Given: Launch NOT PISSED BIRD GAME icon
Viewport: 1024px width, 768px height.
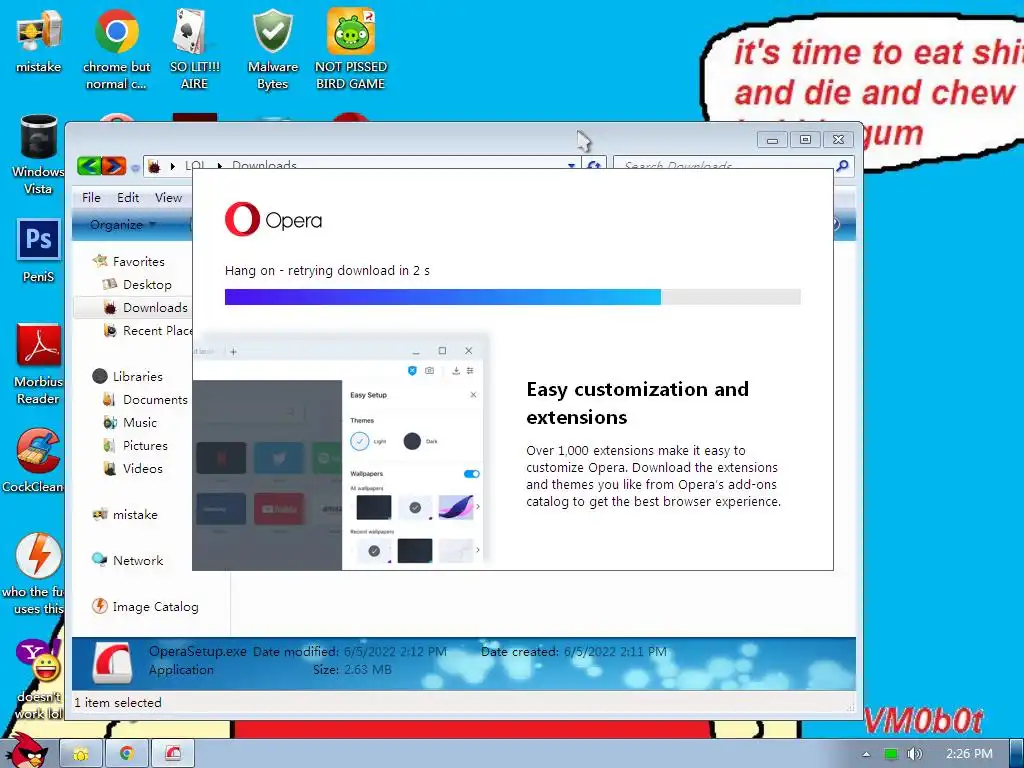Looking at the screenshot, I should click(351, 49).
